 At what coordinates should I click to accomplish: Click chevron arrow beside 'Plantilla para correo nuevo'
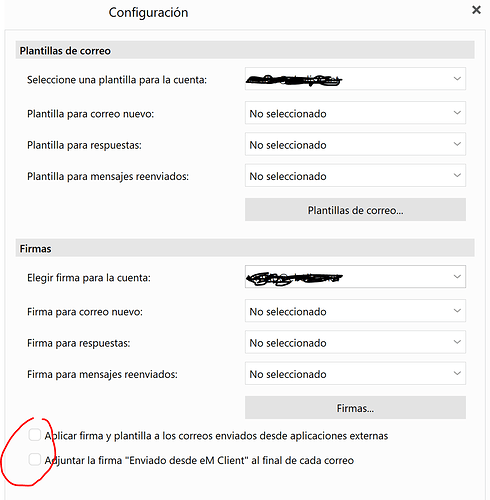457,113
